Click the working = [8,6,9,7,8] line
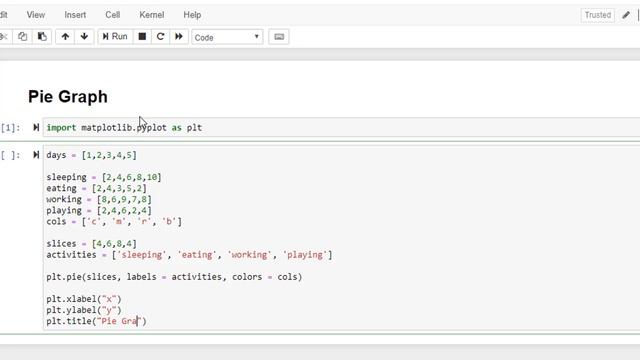640x360 pixels. click(99, 200)
